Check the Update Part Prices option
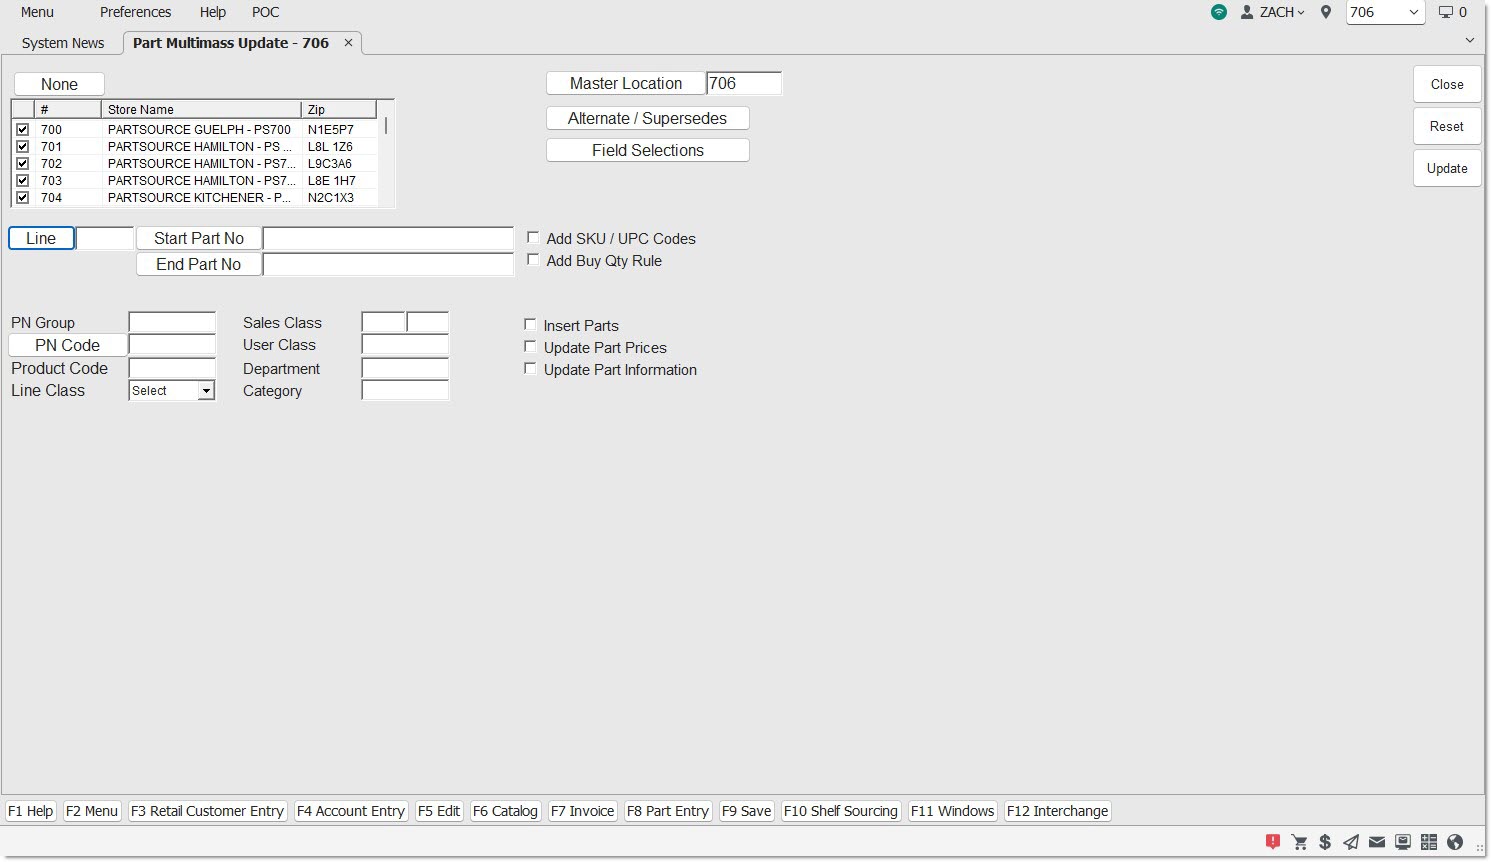 coord(531,347)
